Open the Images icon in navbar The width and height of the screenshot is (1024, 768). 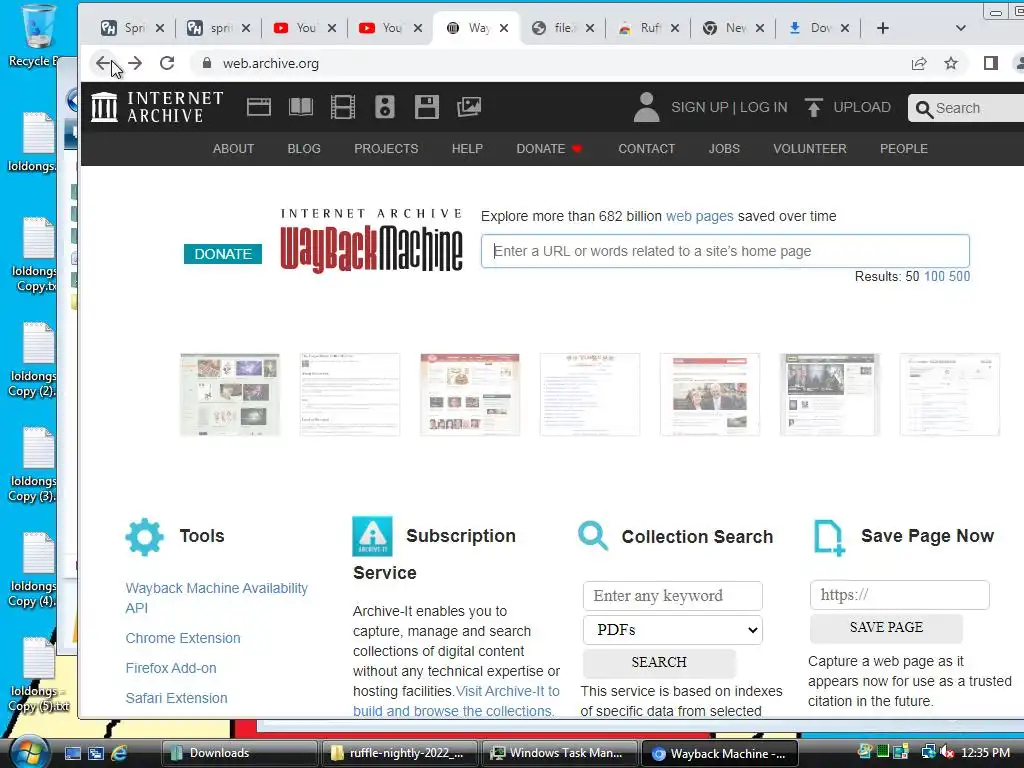(469, 107)
